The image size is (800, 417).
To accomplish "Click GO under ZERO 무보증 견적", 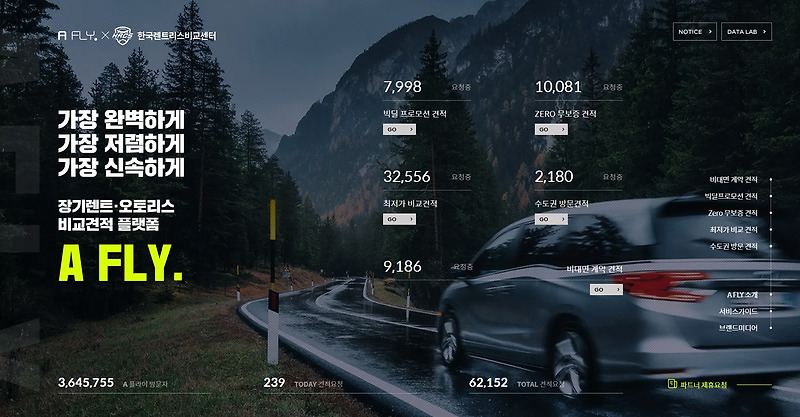I will click(551, 130).
